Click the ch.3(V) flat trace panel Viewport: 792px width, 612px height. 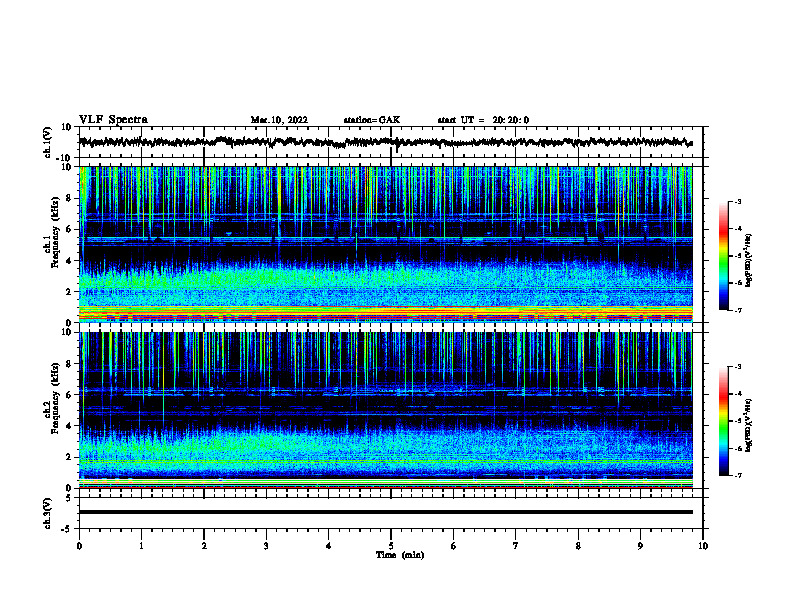(390, 513)
